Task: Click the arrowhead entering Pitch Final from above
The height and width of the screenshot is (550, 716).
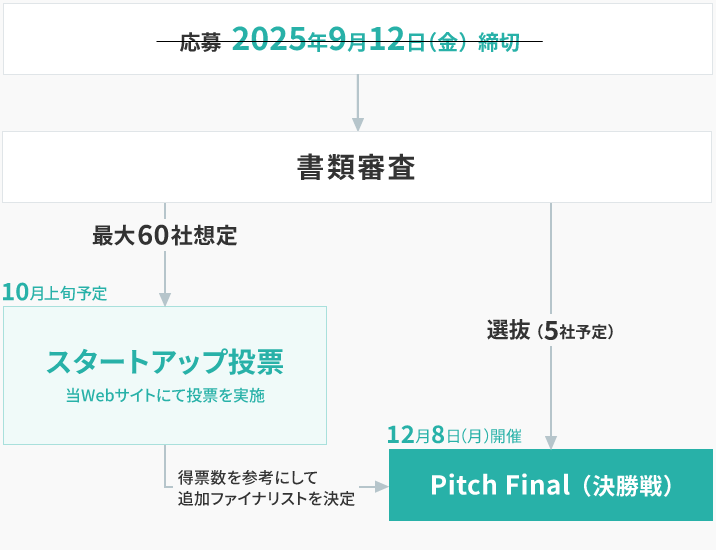Action: coord(551,442)
